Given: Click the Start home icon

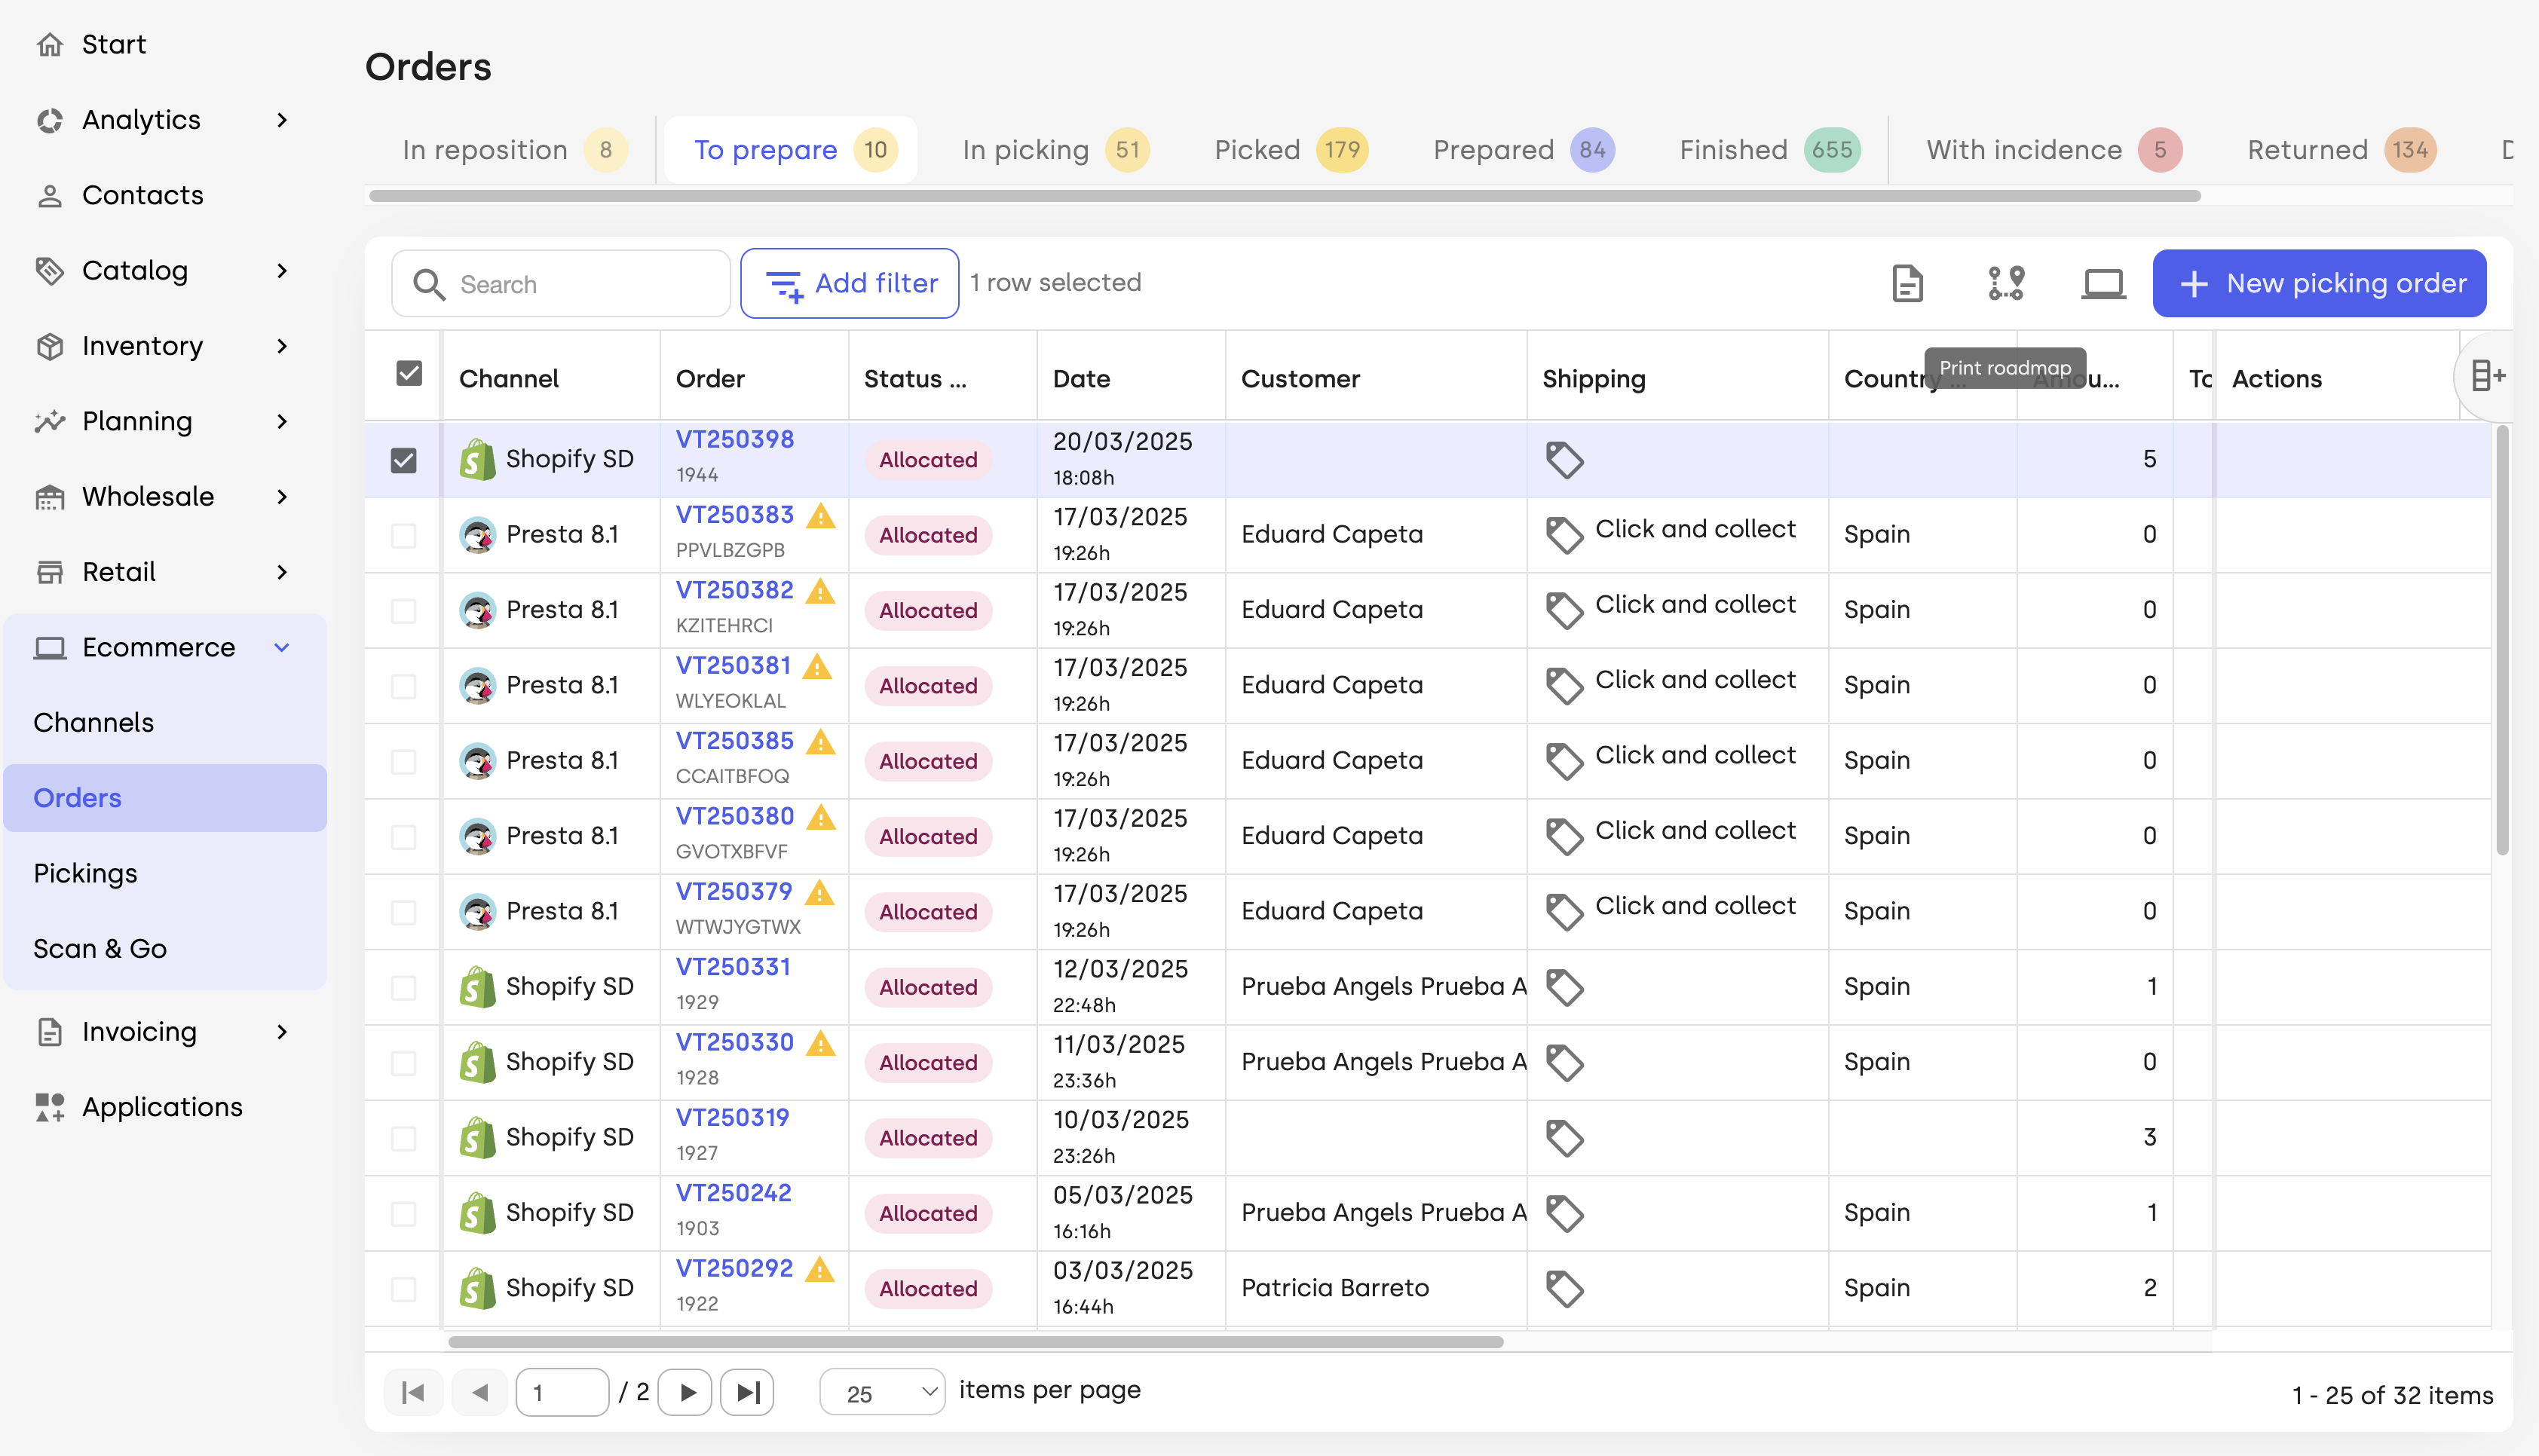Looking at the screenshot, I should coord(50,44).
